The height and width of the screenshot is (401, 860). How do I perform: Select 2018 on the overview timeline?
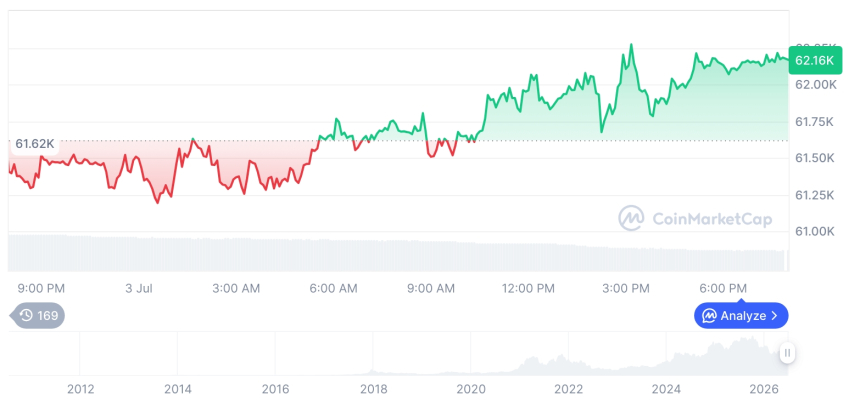click(373, 389)
